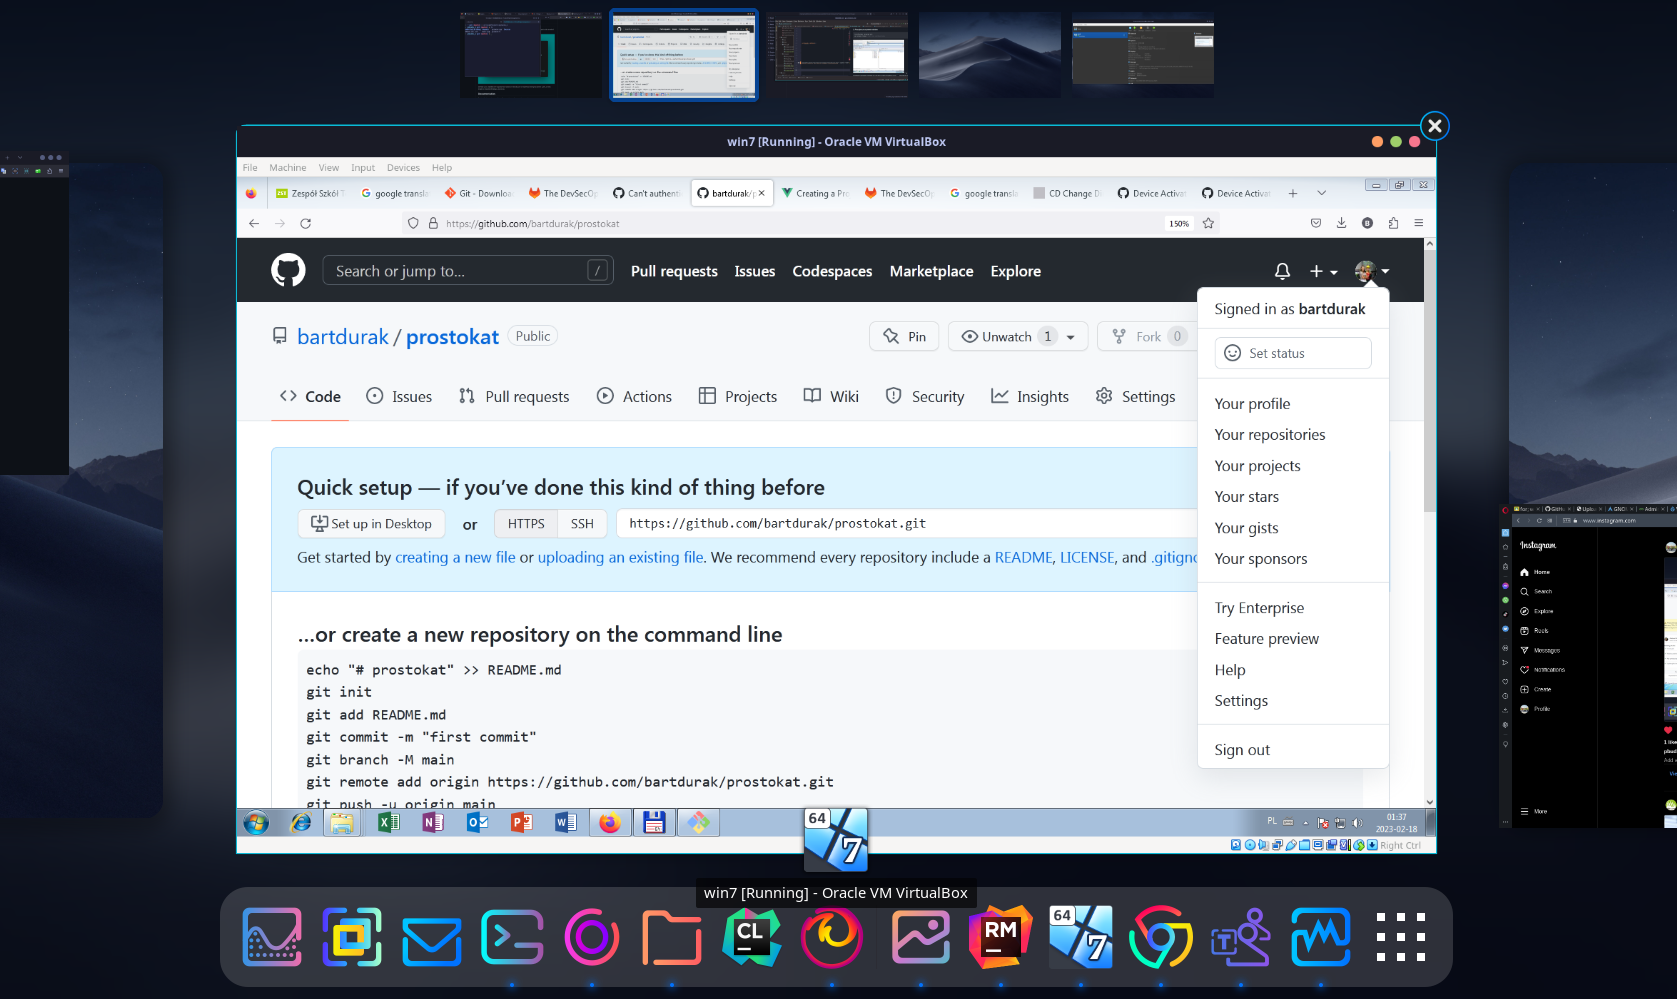Show application grid launcher in dock
This screenshot has width=1677, height=999.
pyautogui.click(x=1400, y=937)
